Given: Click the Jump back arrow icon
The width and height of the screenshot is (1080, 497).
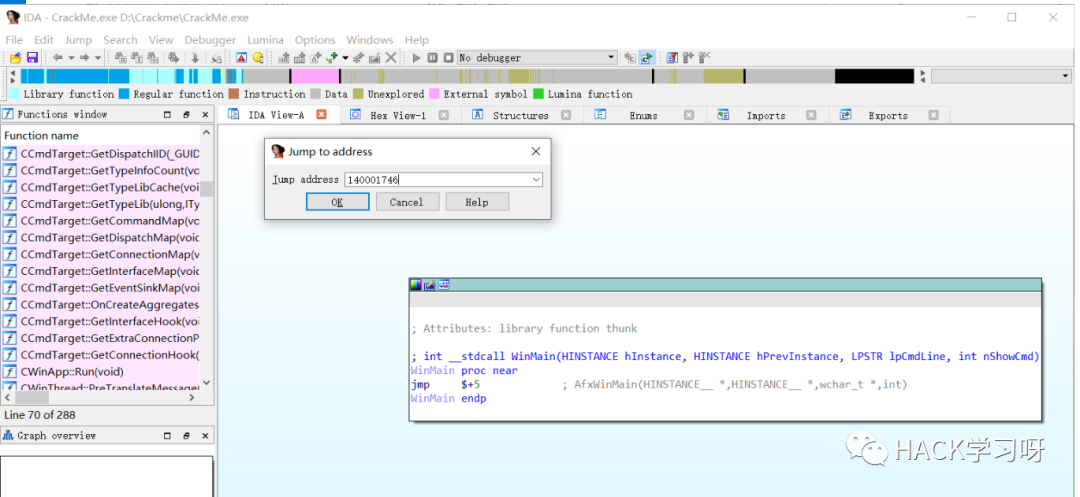Looking at the screenshot, I should (x=58, y=58).
